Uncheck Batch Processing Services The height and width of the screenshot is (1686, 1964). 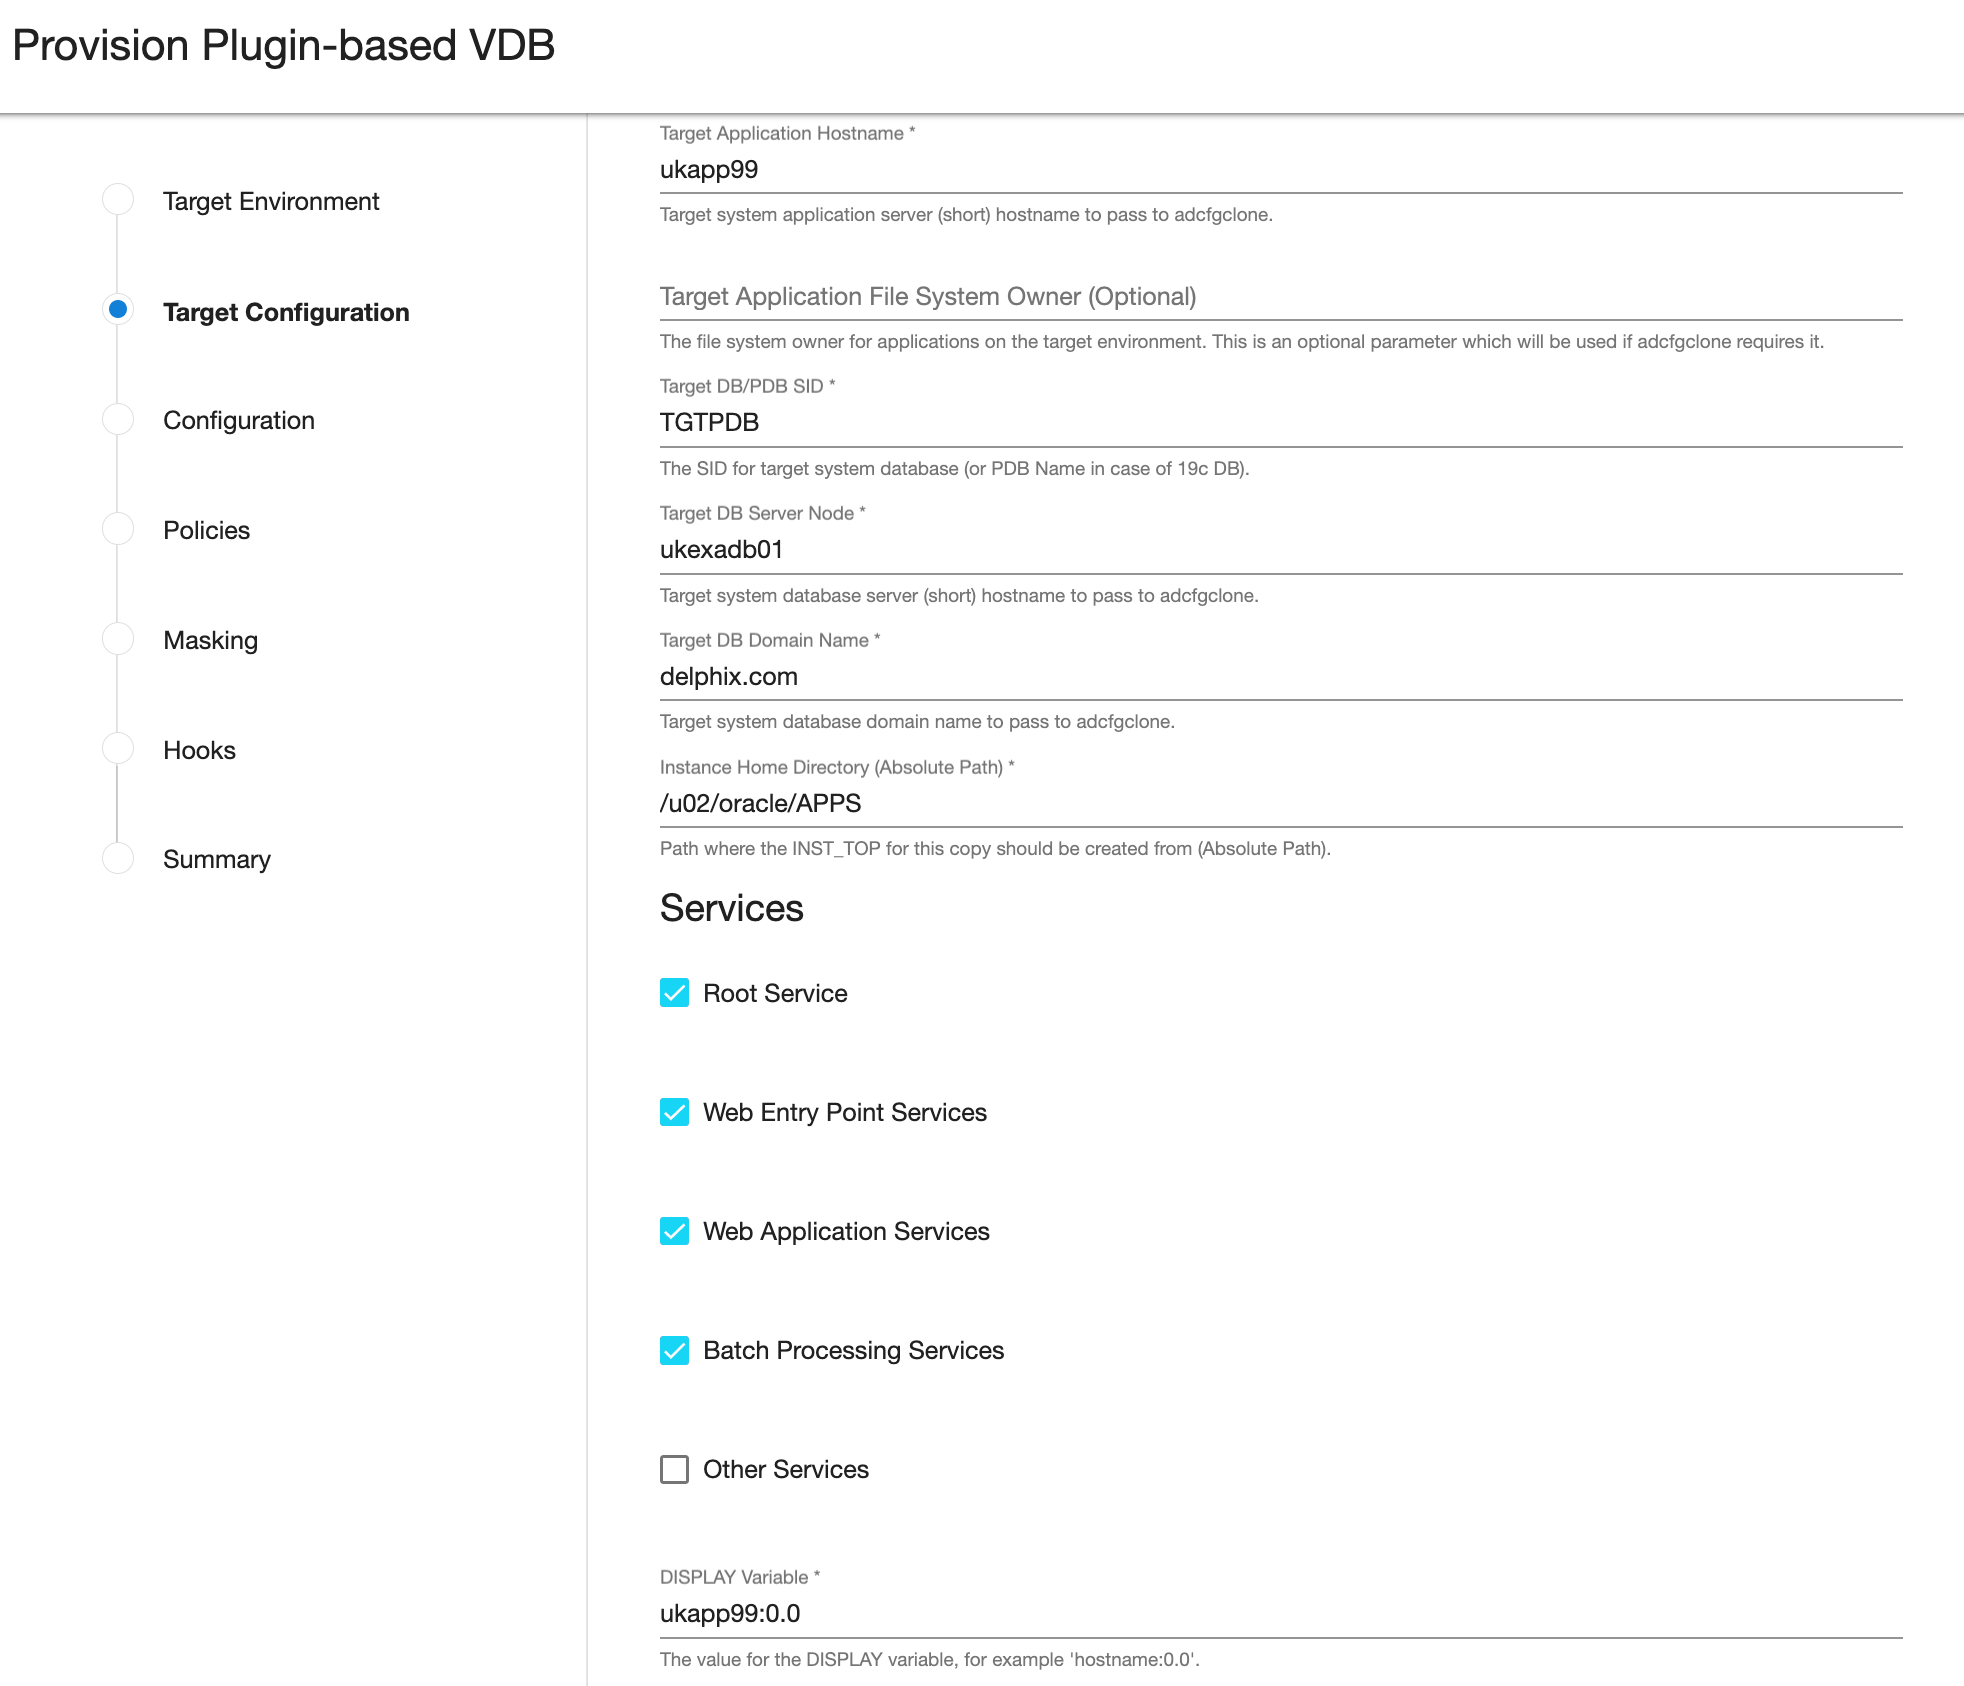click(675, 1350)
